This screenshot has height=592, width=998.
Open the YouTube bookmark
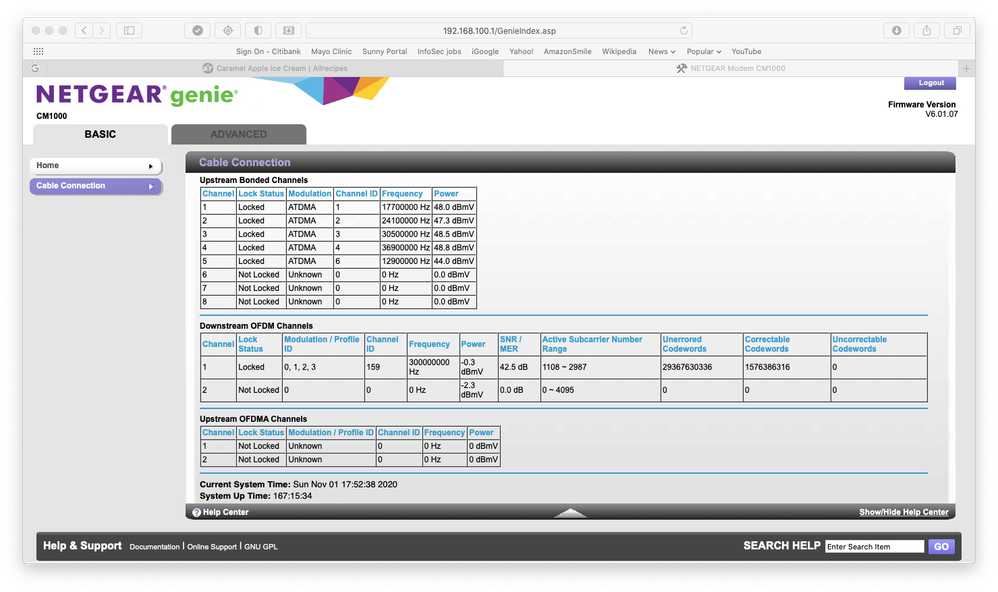point(746,52)
